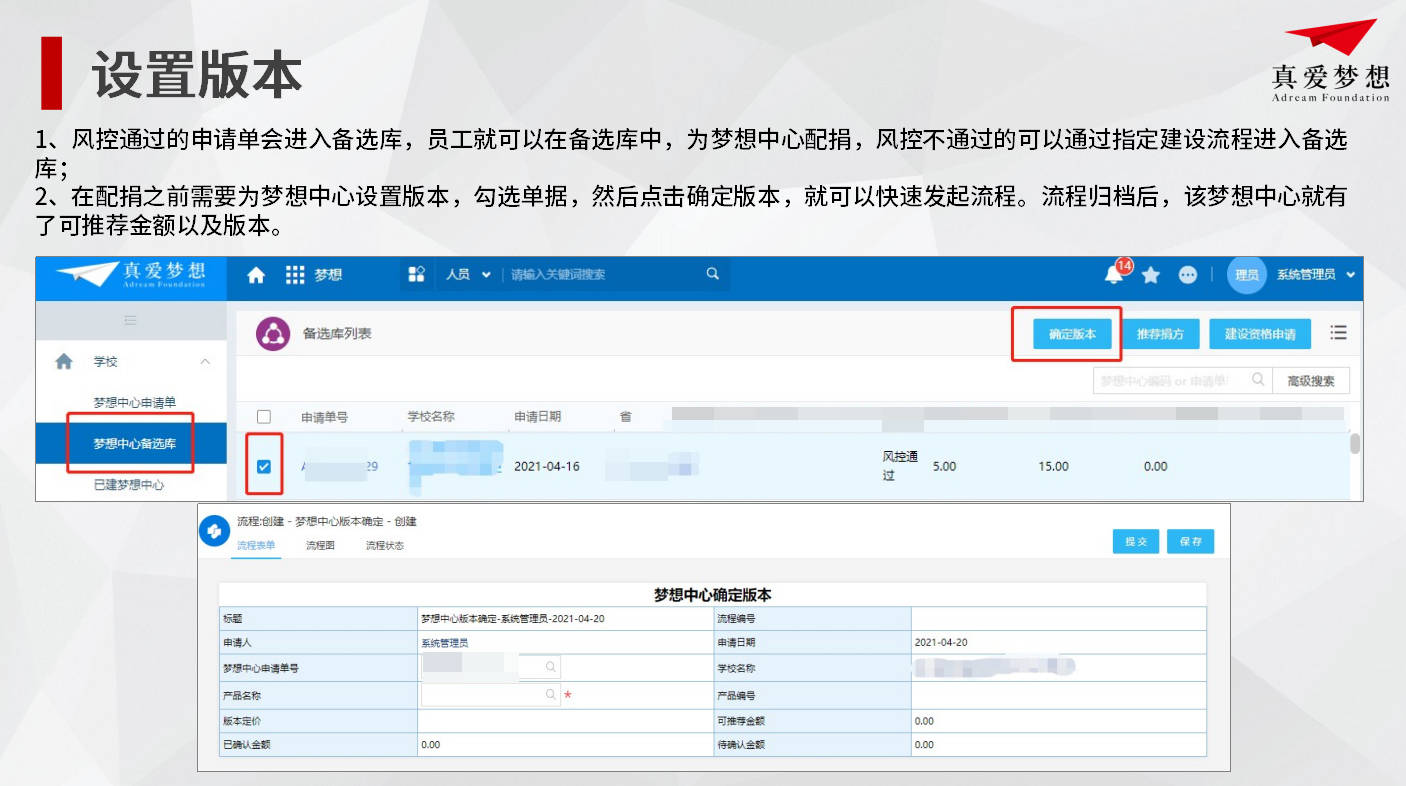Click the notification bell with badge 14

[x=1114, y=275]
